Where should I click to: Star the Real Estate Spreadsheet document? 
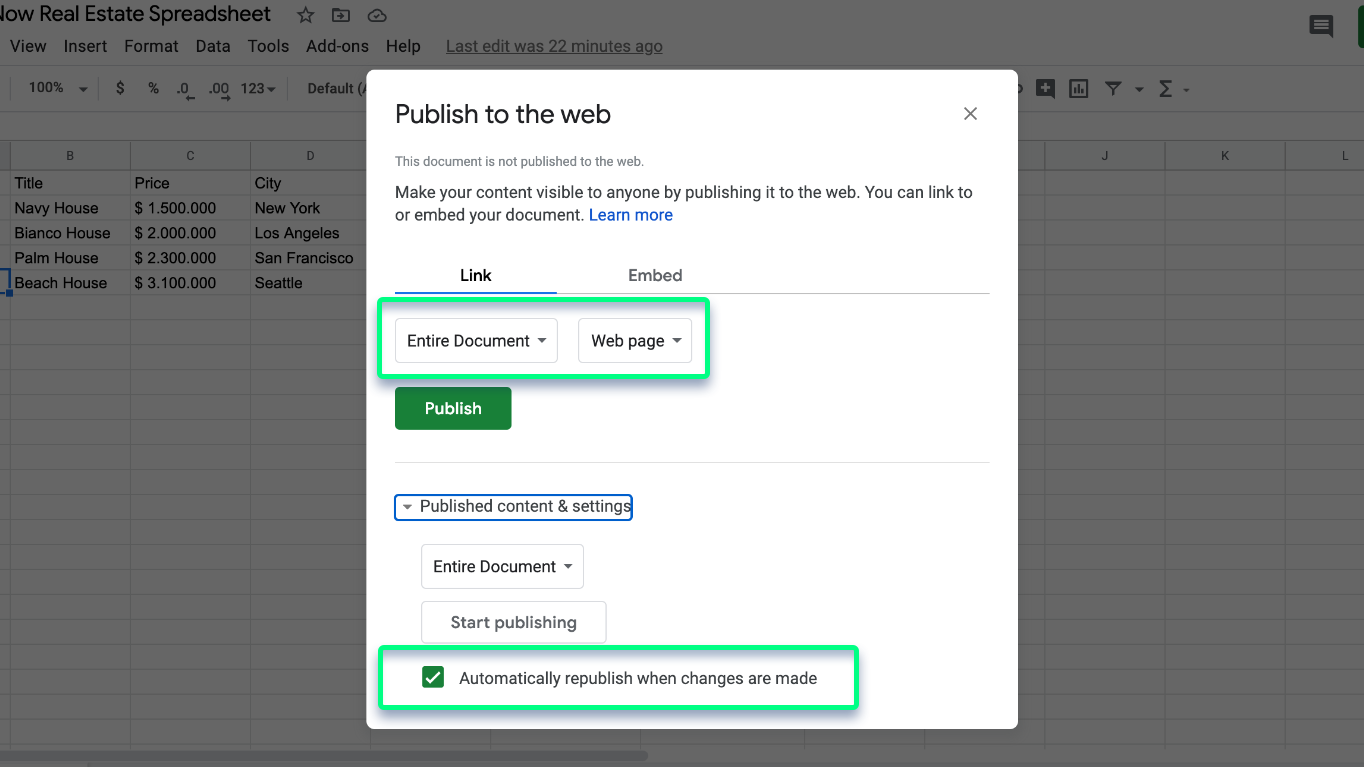[306, 16]
